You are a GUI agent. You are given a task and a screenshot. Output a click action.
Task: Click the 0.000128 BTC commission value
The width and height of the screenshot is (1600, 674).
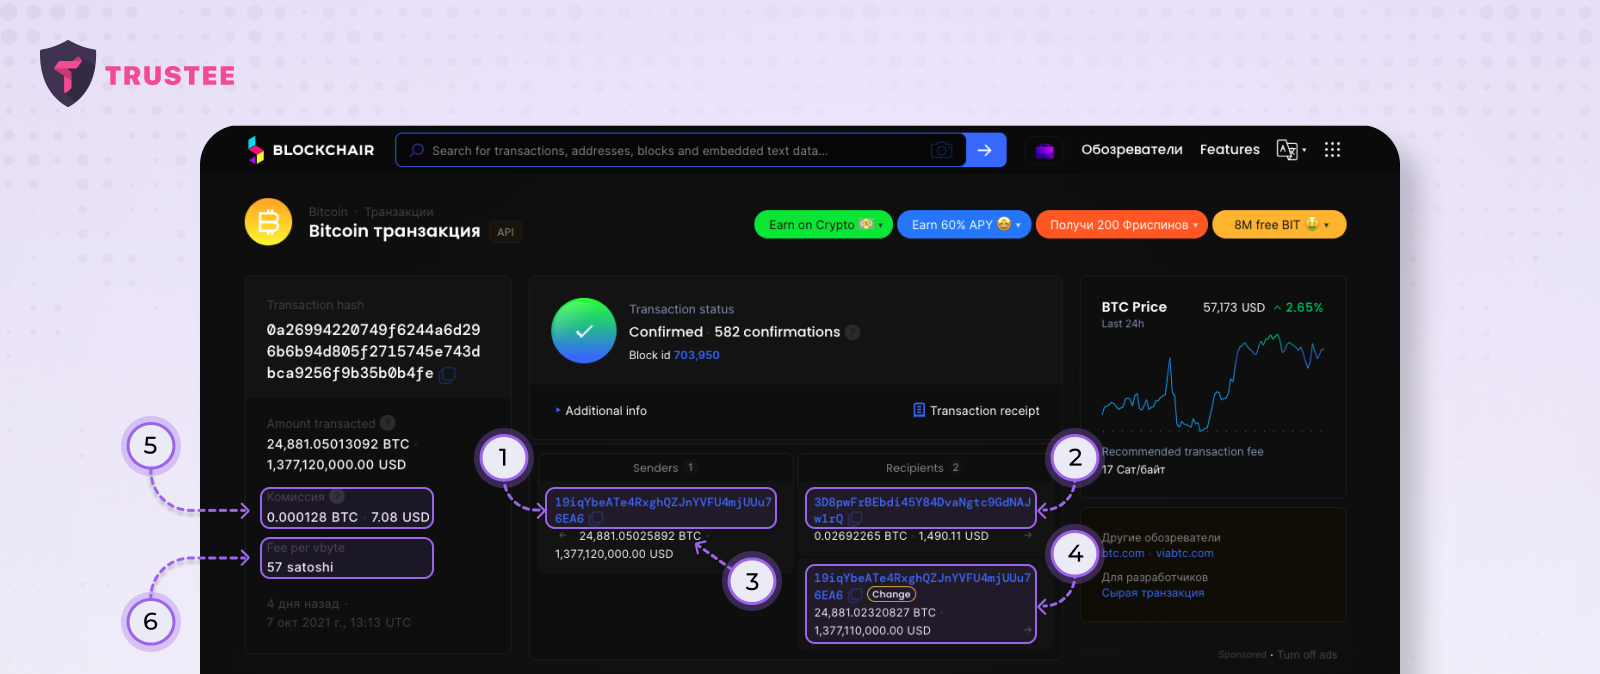(x=312, y=517)
